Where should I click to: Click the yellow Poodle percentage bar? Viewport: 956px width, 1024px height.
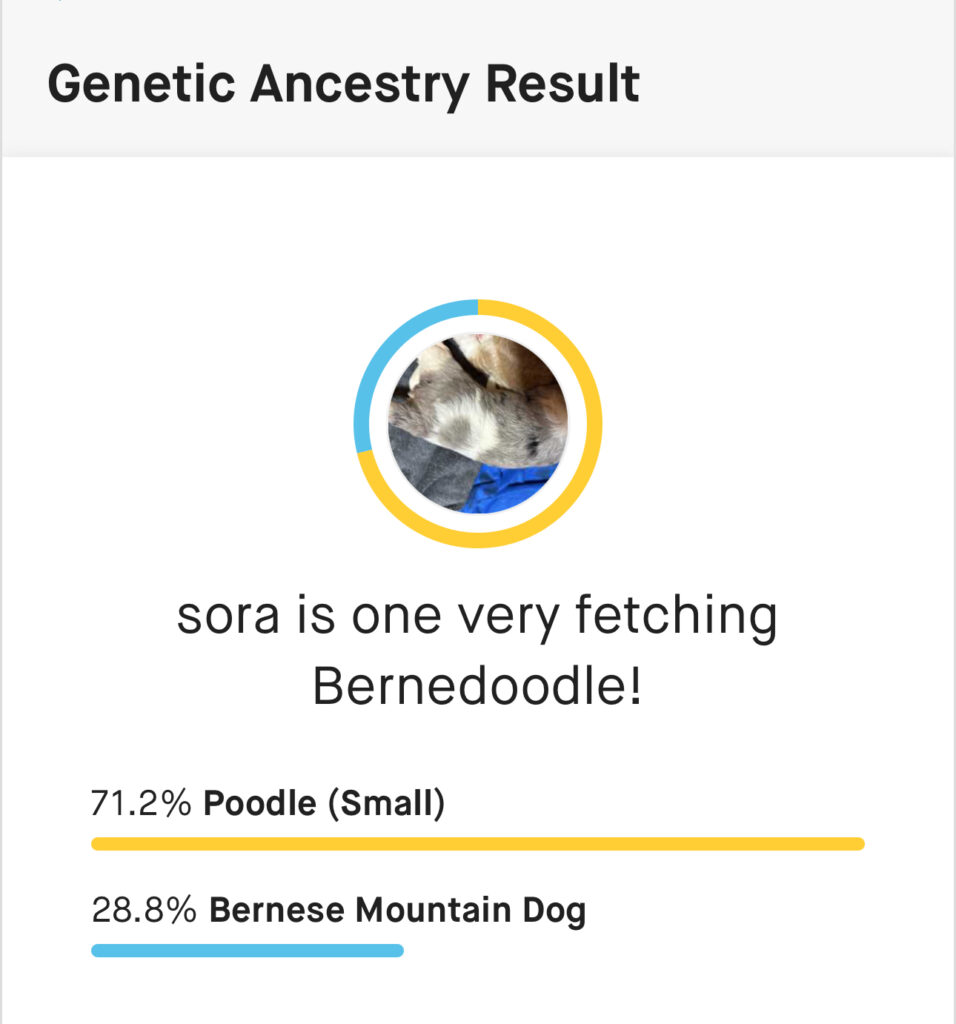click(x=477, y=844)
